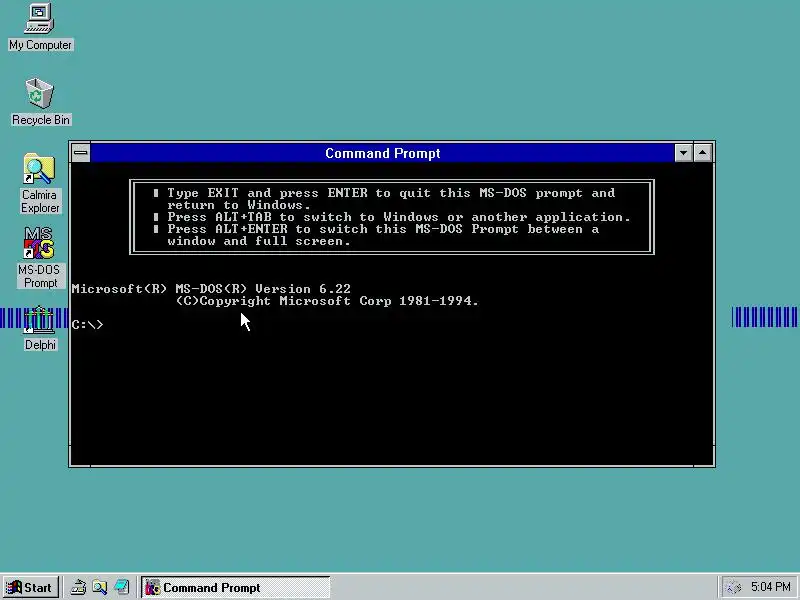The height and width of the screenshot is (600, 800).
Task: Click the third quick launch icon before the task button
Action: click(121, 587)
